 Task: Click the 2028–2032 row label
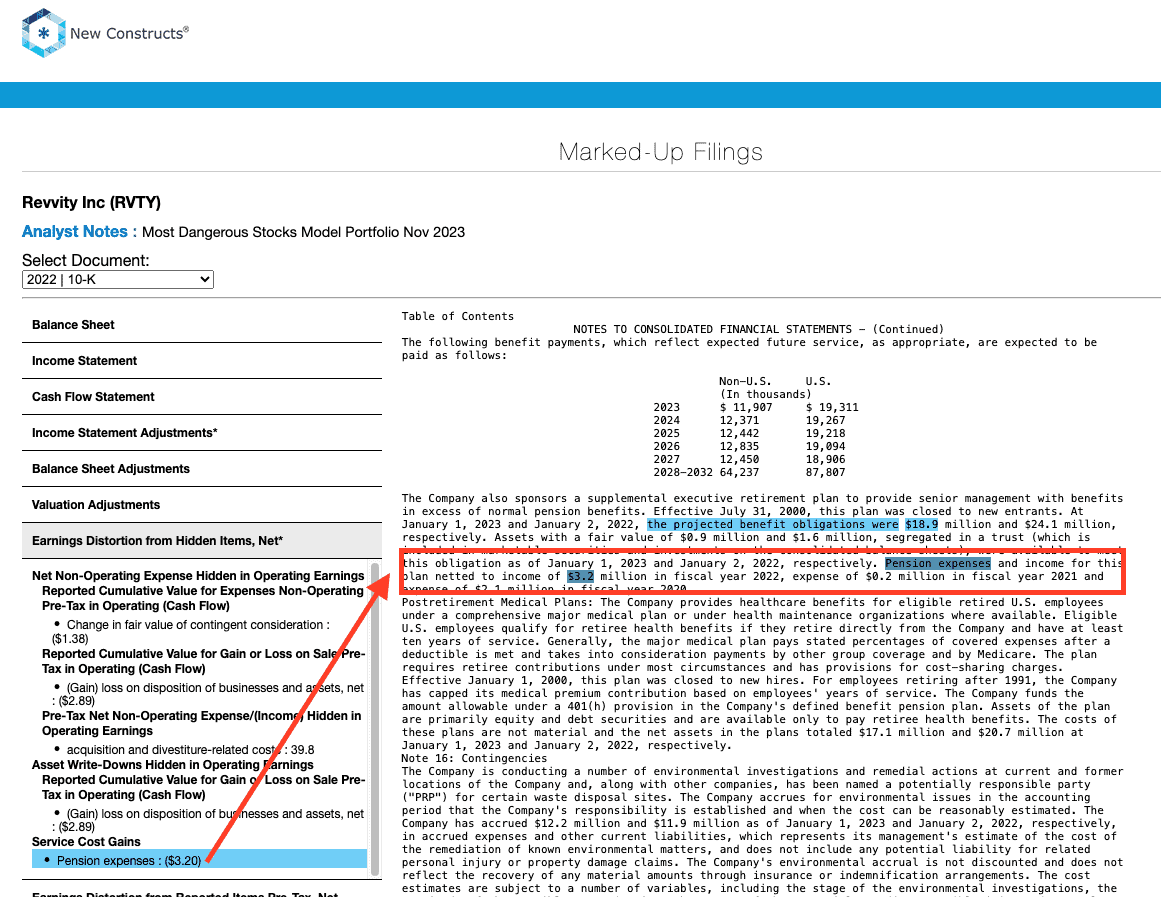[683, 473]
